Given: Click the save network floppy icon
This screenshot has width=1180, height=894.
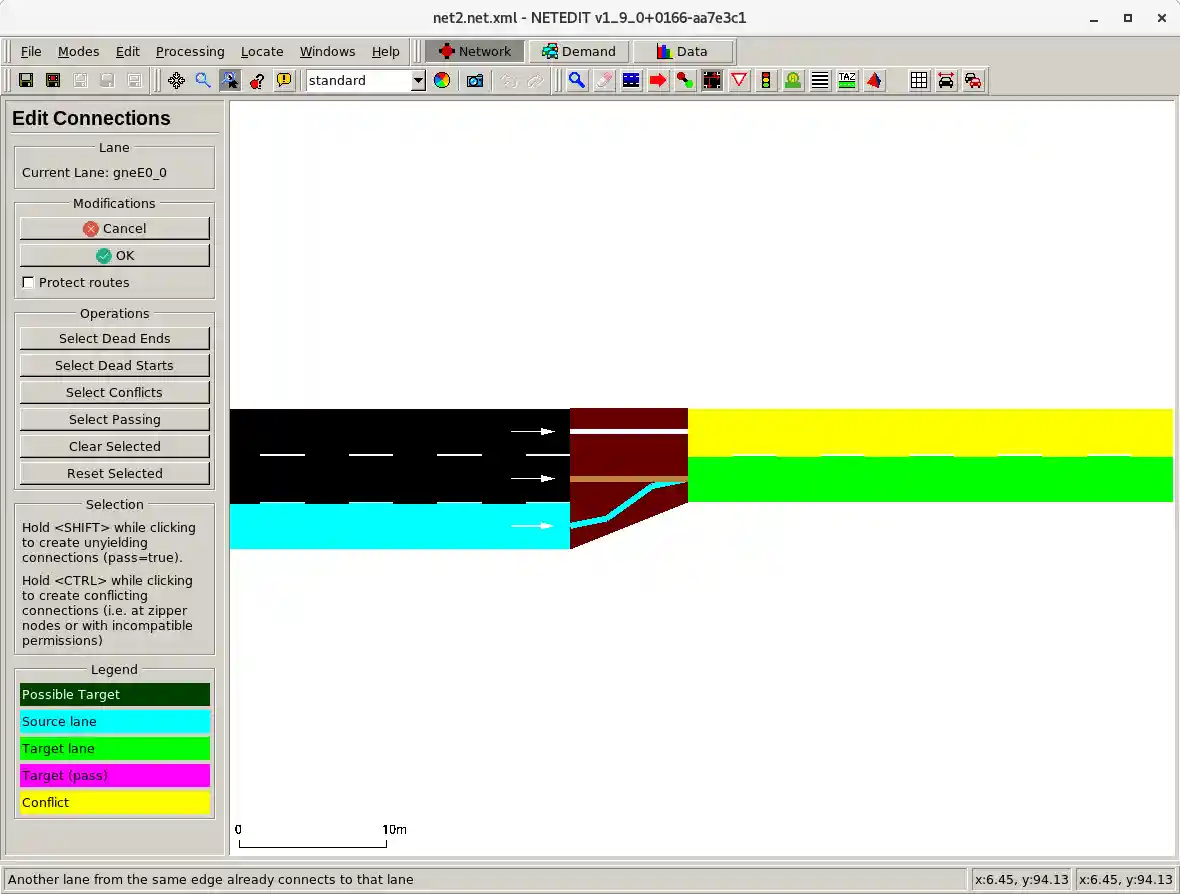Looking at the screenshot, I should (x=26, y=81).
